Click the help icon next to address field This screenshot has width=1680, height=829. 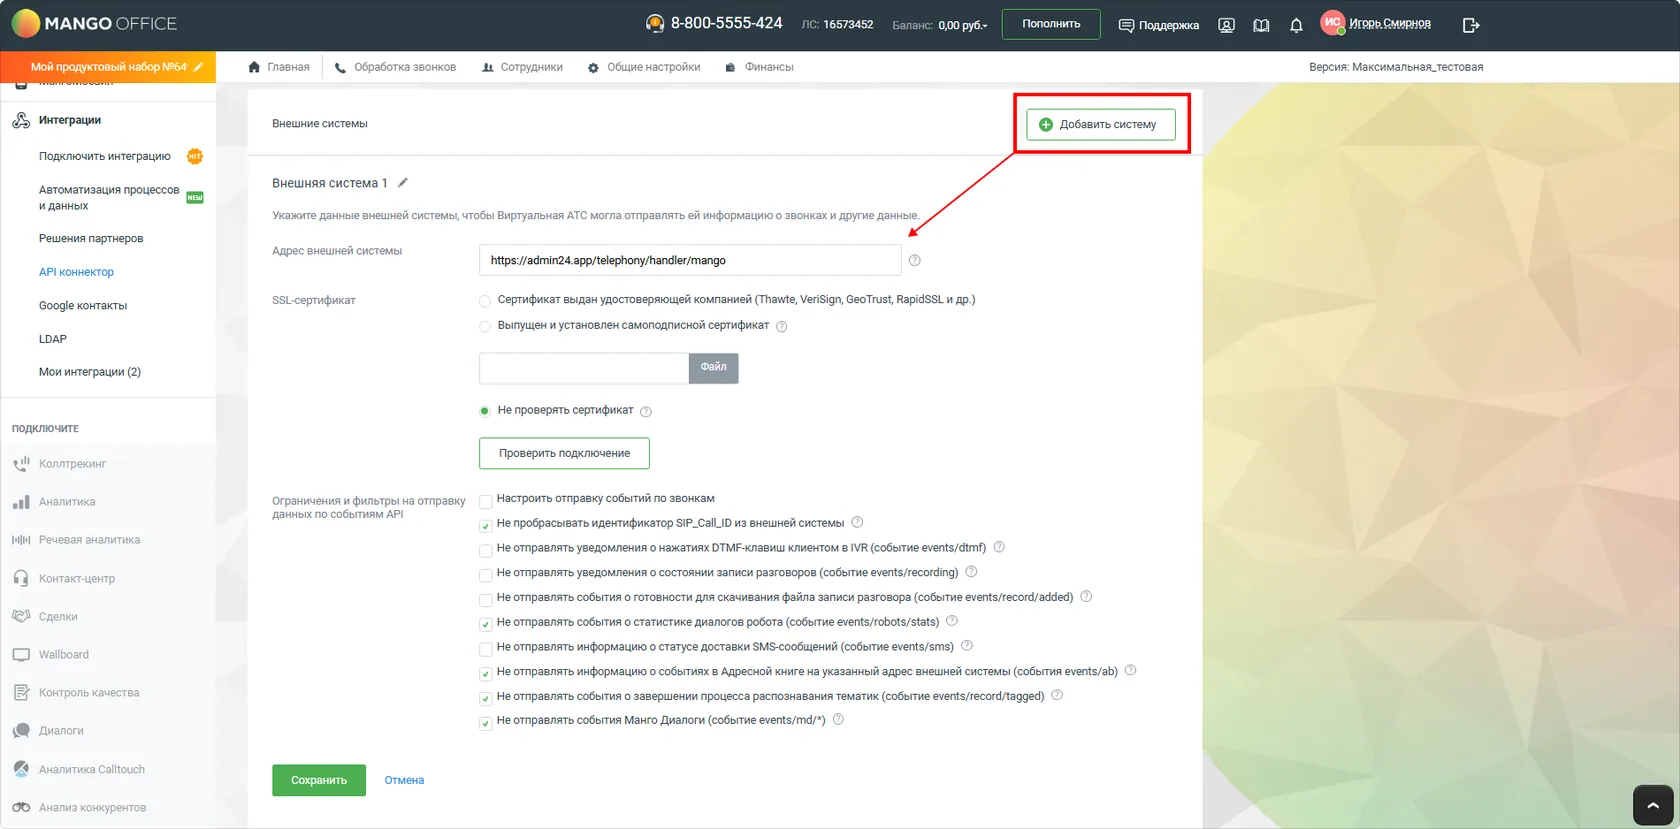(x=914, y=260)
